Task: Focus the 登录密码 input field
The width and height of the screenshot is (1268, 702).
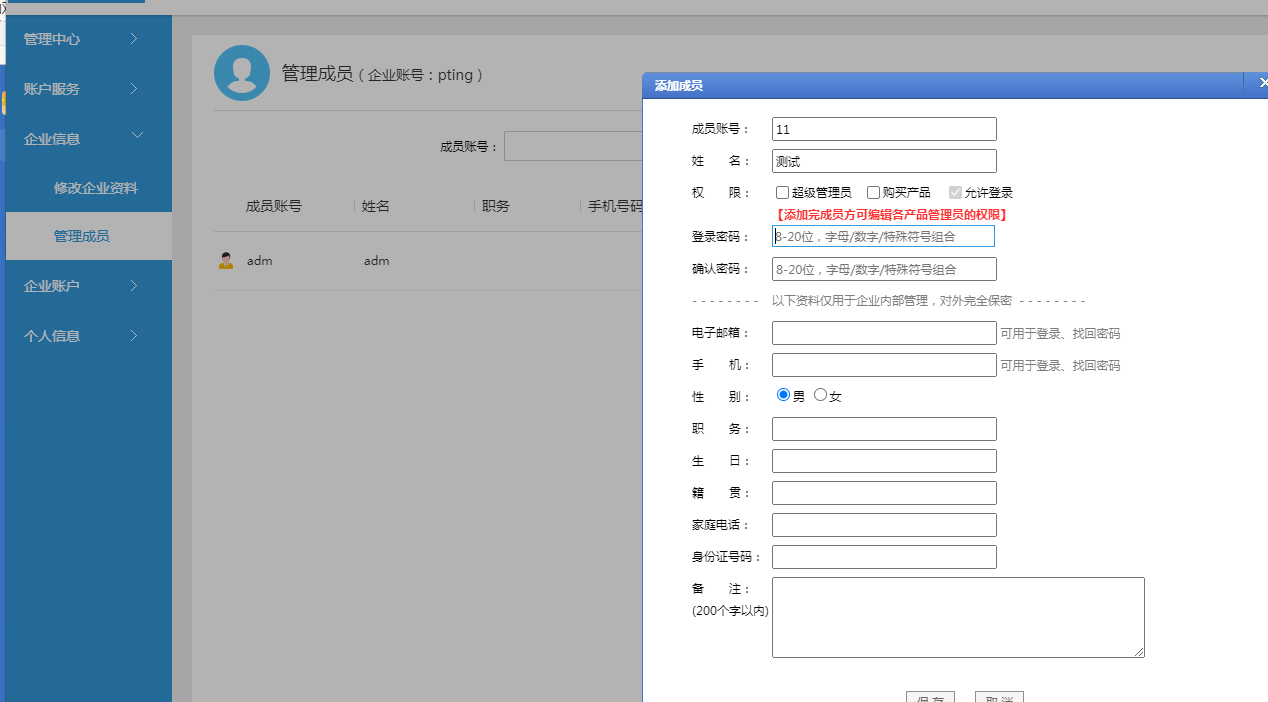Action: click(x=884, y=237)
